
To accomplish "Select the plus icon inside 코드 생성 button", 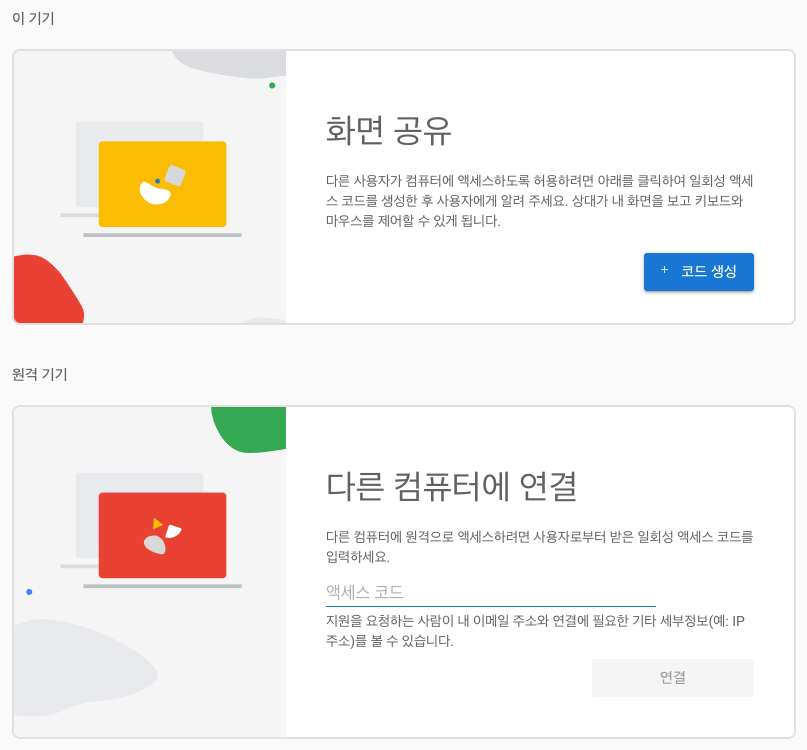I will coord(663,271).
